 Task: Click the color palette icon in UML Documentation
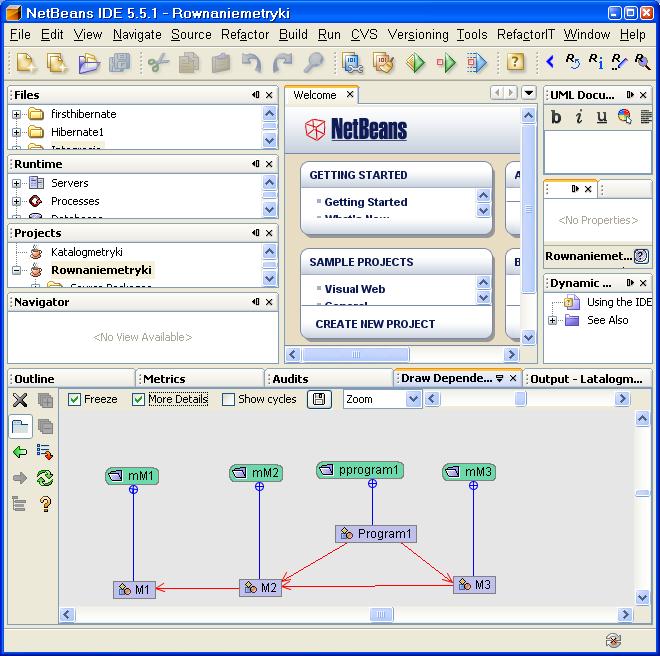coord(625,117)
